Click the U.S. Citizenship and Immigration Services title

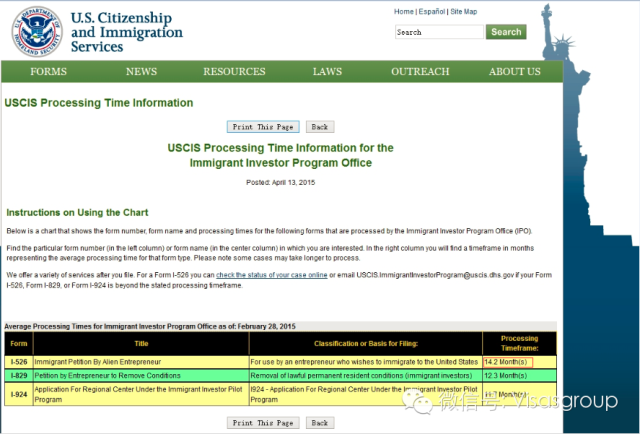tap(127, 32)
